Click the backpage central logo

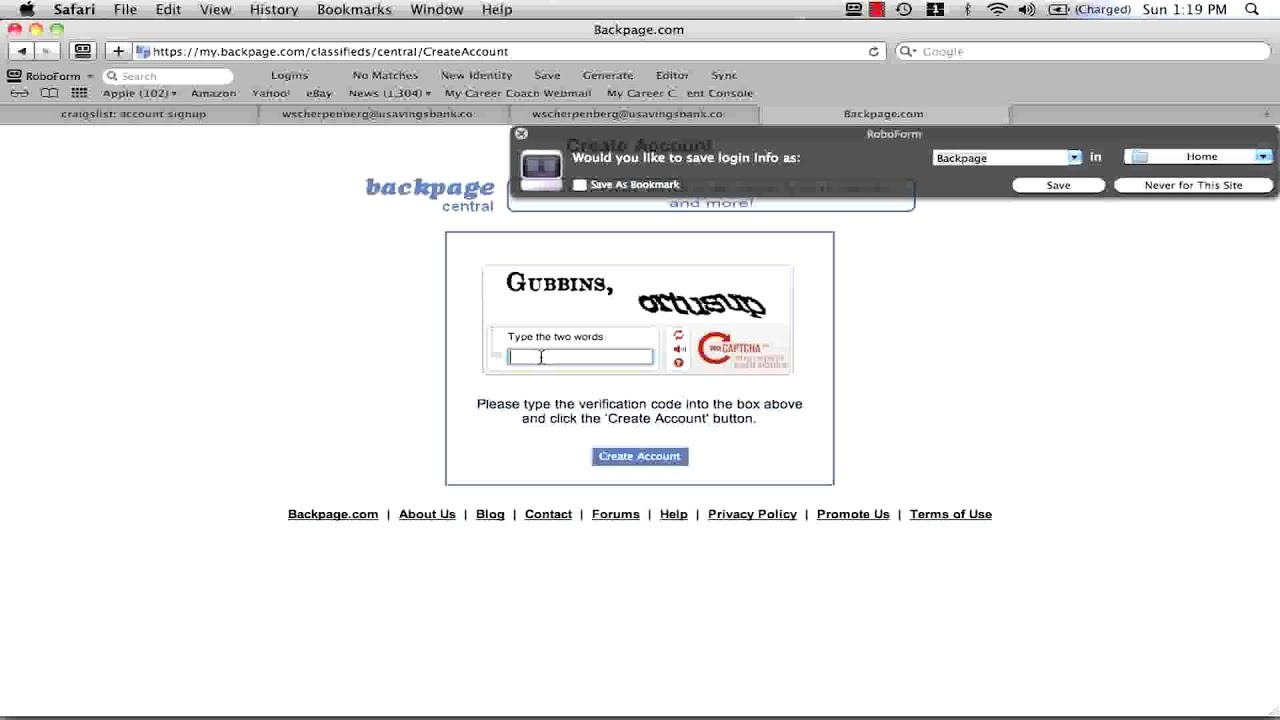pyautogui.click(x=430, y=194)
